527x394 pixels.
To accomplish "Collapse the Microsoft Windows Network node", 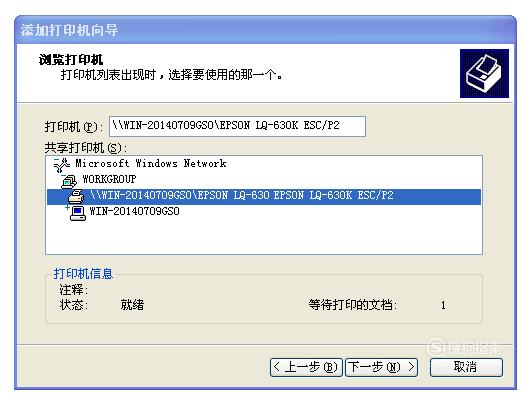I will tap(56, 160).
